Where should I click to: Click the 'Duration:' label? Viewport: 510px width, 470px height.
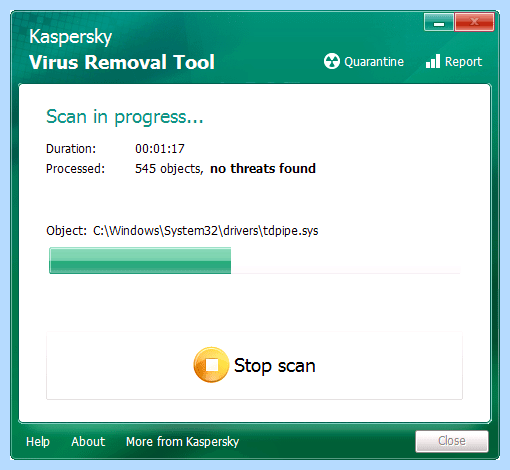pos(71,149)
